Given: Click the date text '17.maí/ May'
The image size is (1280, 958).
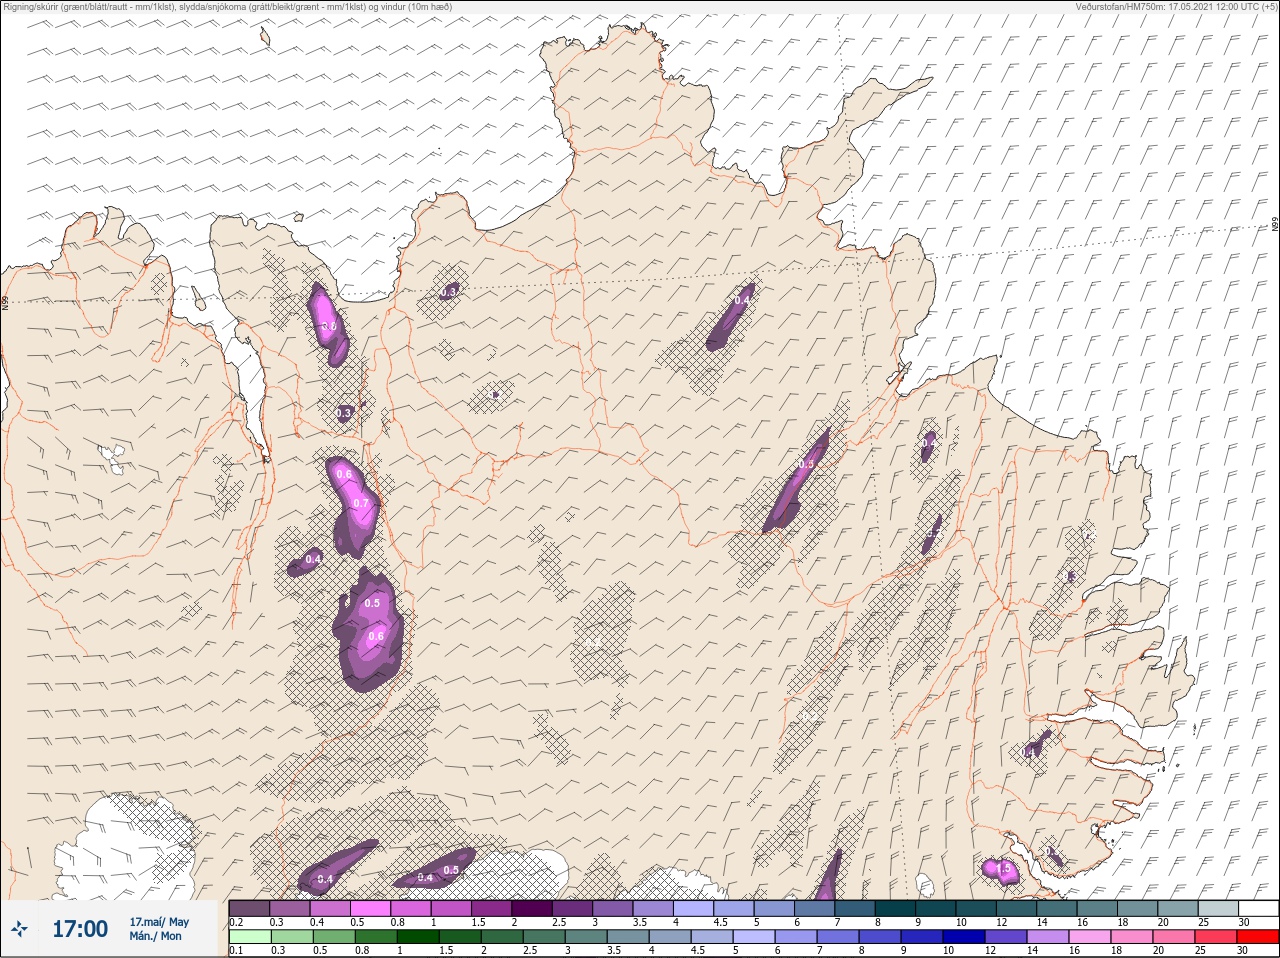Looking at the screenshot, I should pyautogui.click(x=159, y=922).
